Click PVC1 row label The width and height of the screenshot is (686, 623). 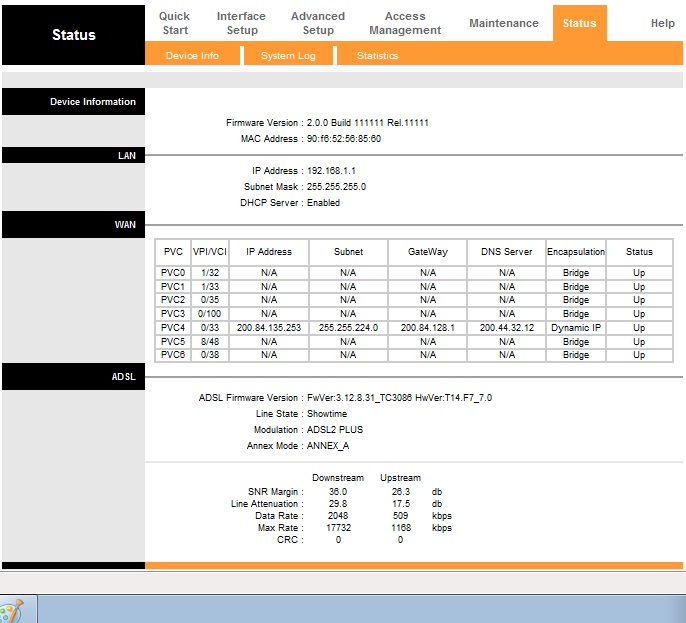click(x=173, y=287)
